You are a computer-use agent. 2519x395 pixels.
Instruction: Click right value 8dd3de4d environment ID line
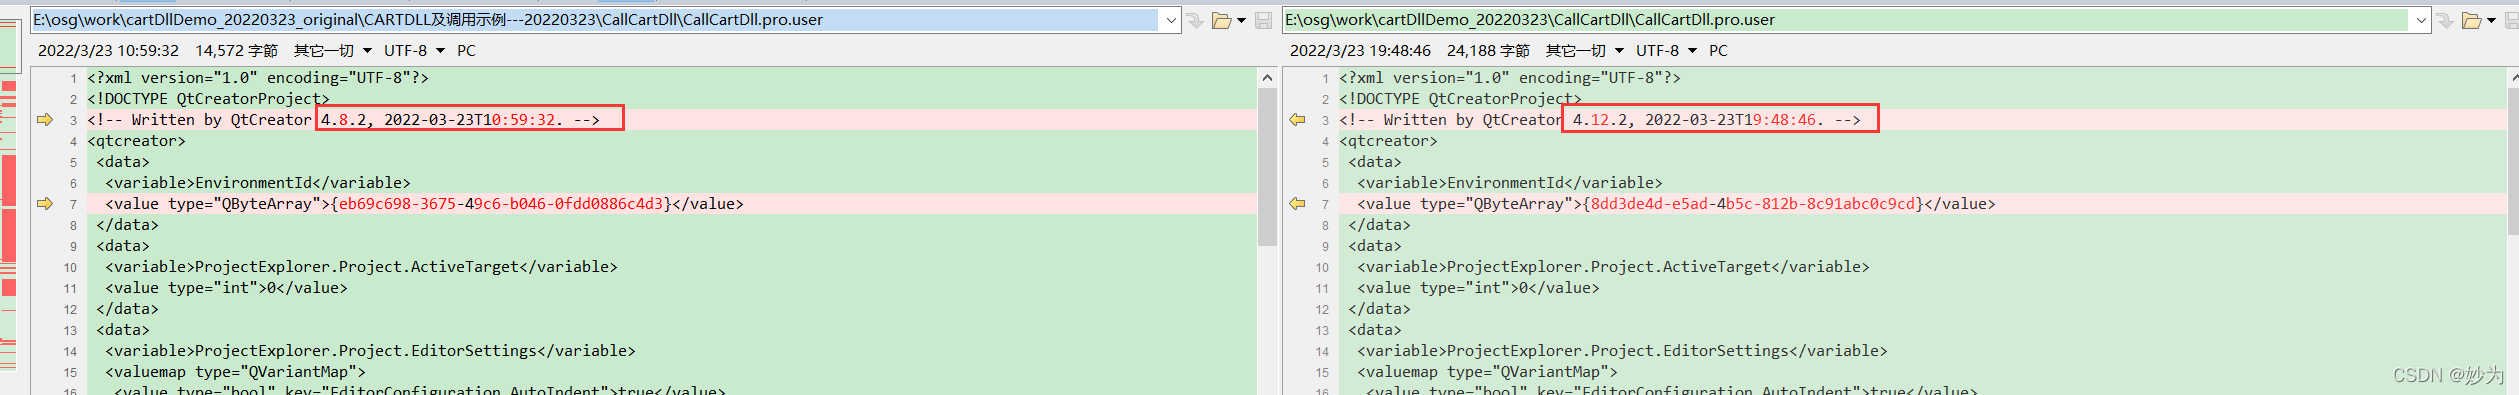pyautogui.click(x=1676, y=204)
